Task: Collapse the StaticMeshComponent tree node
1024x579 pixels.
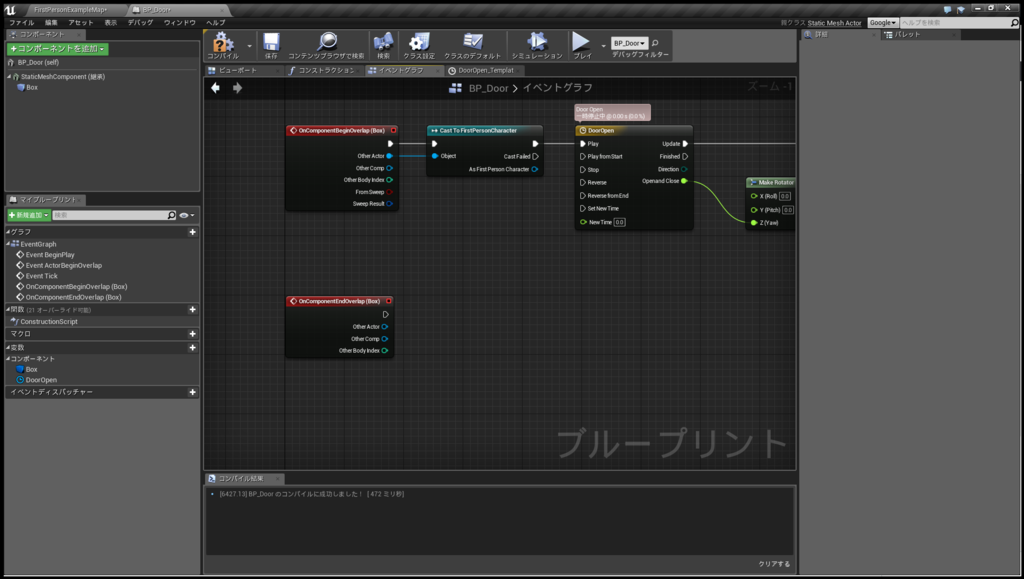Action: tap(9, 76)
